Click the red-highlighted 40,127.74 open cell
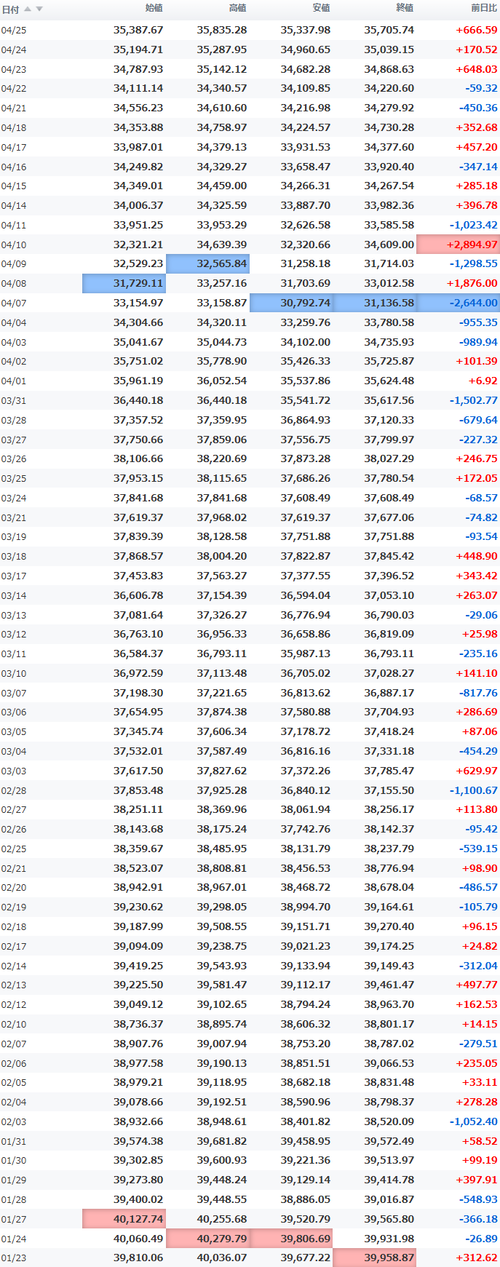The height and width of the screenshot is (1267, 500). 123,1219
